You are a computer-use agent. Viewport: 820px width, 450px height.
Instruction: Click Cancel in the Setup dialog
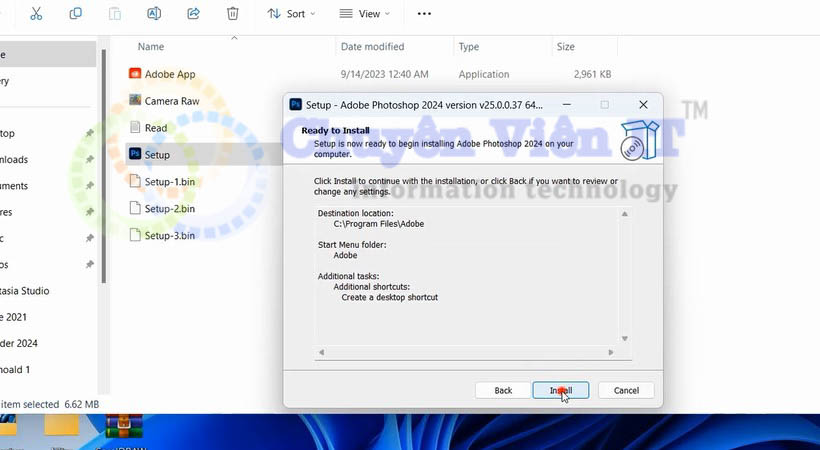(626, 390)
